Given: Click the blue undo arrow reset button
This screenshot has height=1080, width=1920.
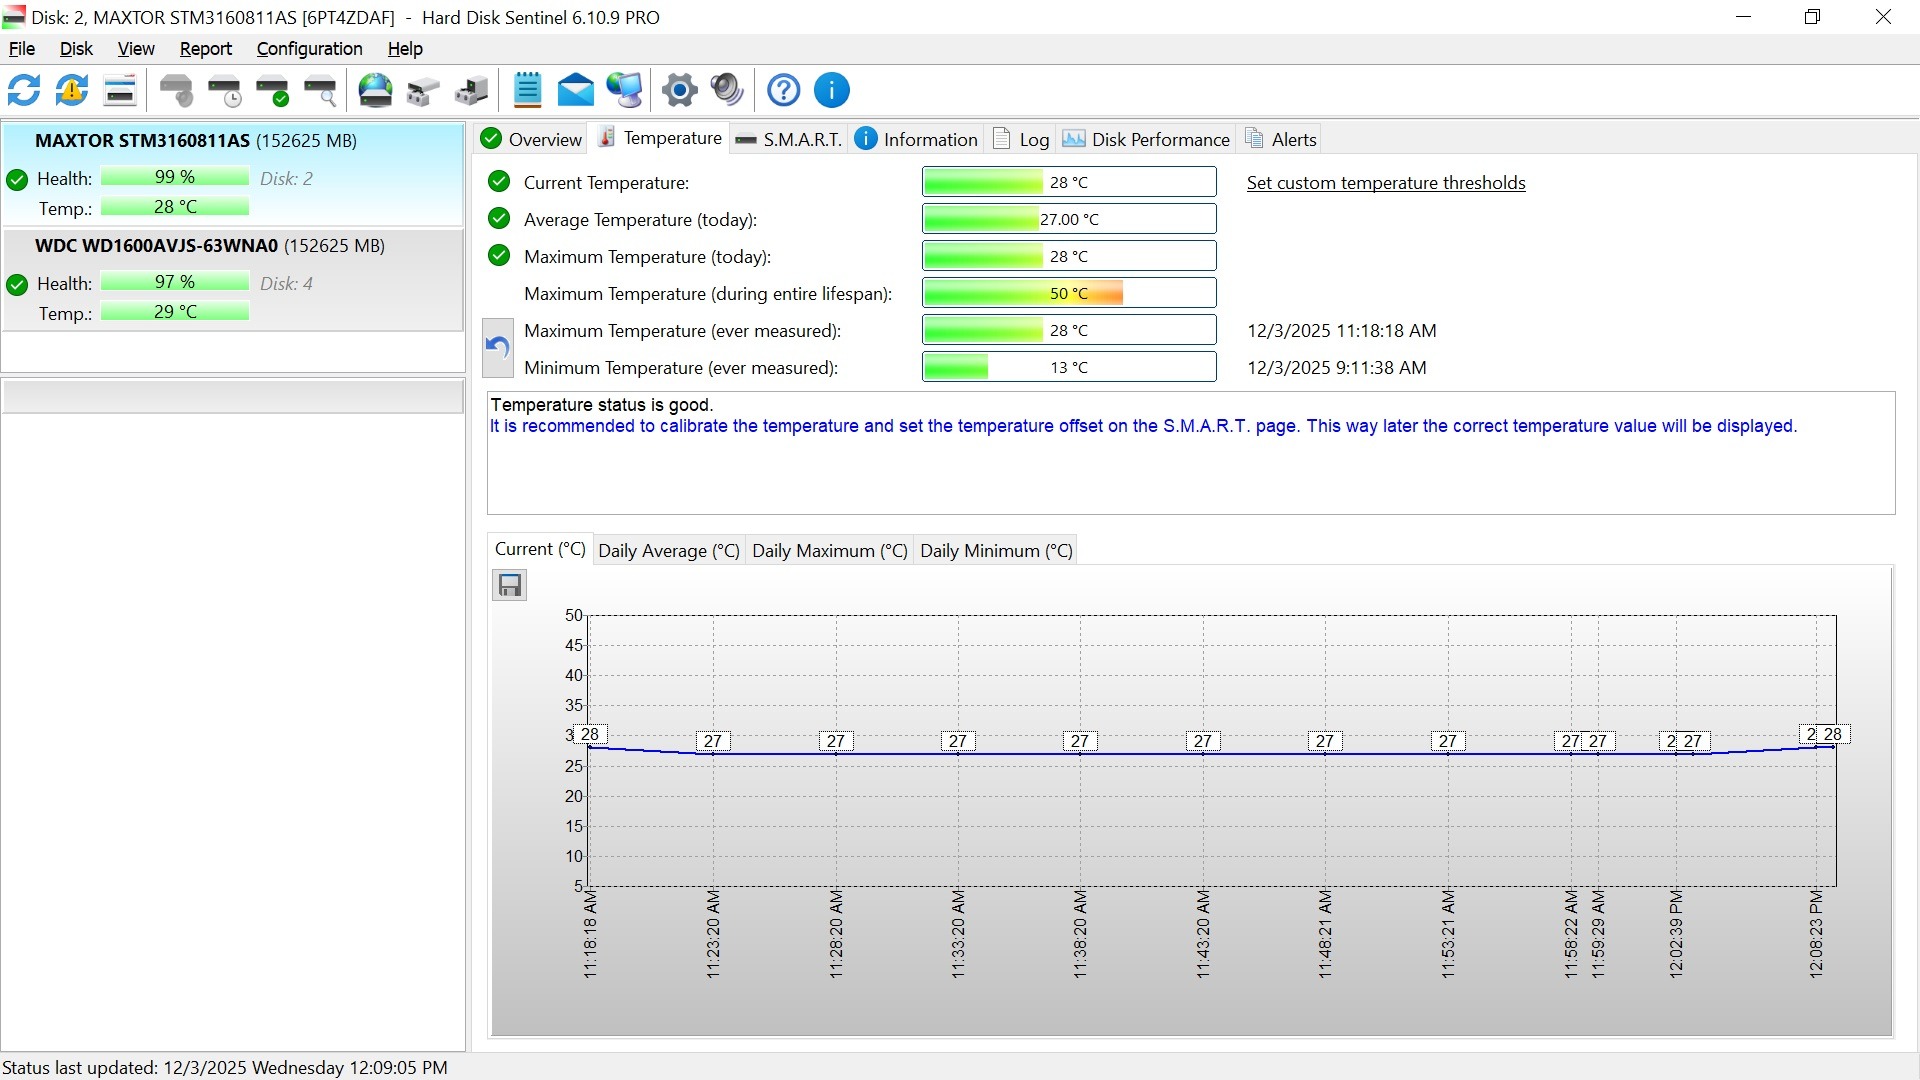Looking at the screenshot, I should click(498, 348).
